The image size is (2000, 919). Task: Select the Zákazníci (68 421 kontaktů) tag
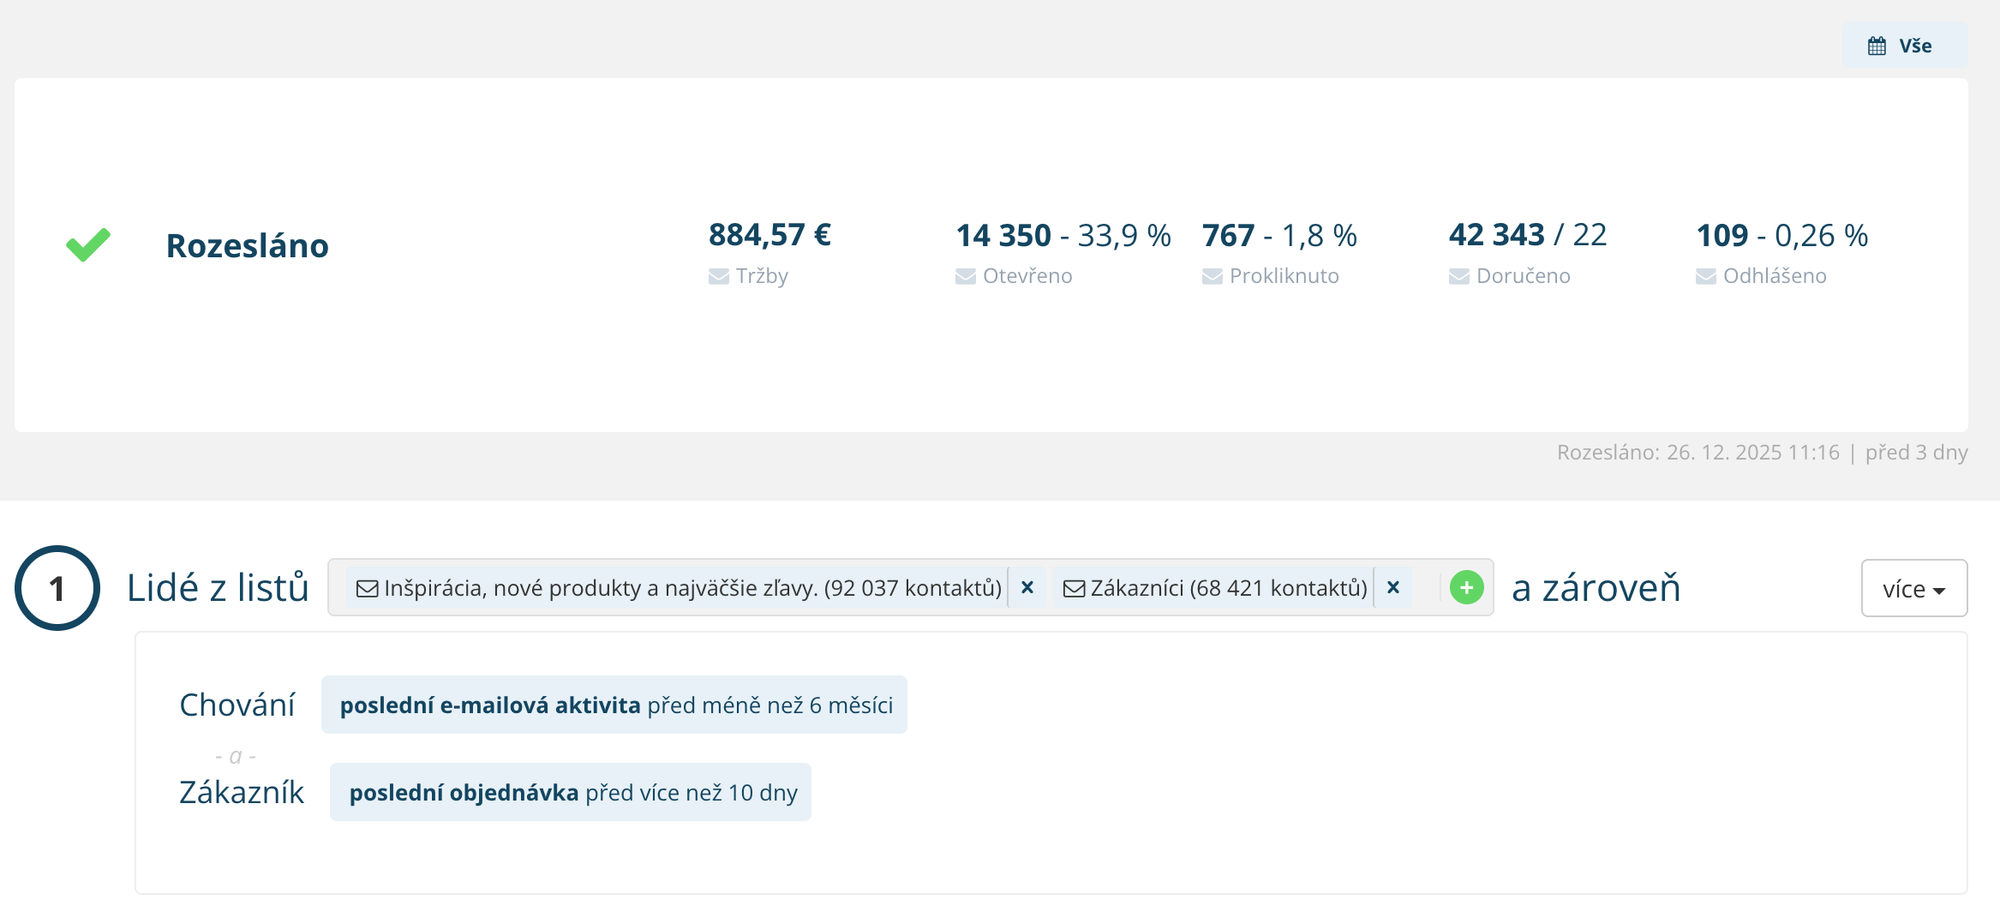(x=1216, y=588)
